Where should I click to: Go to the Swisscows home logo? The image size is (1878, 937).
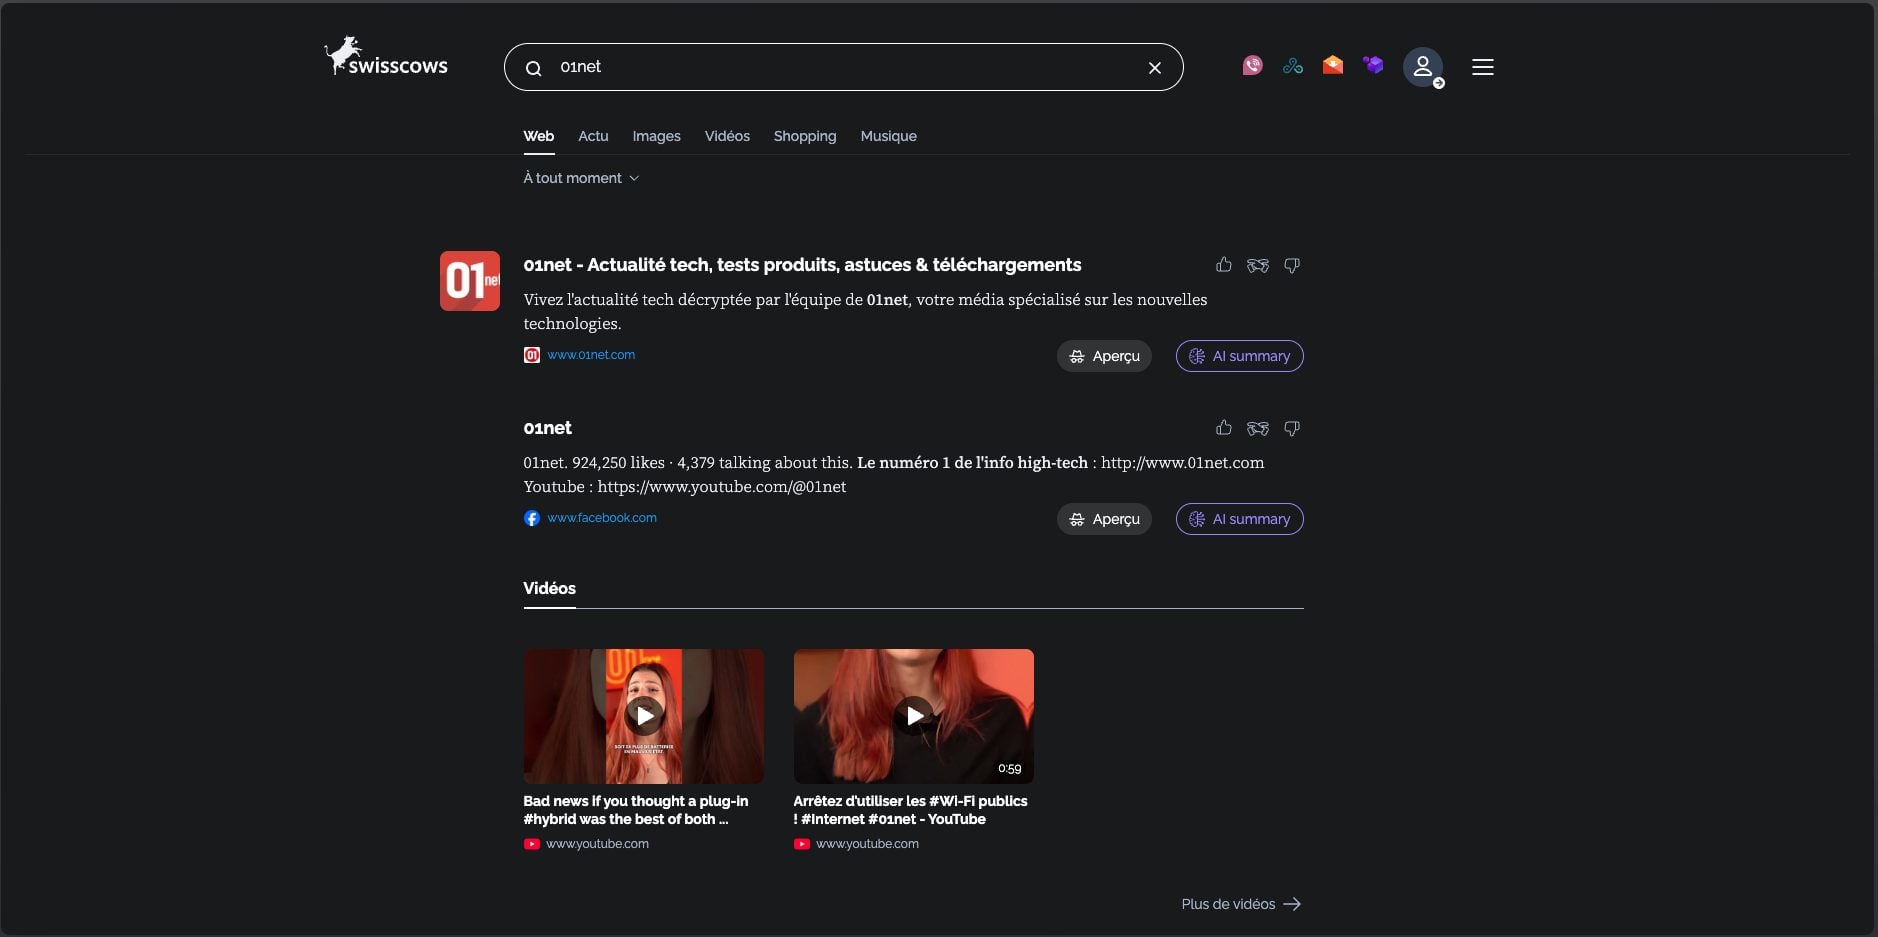[x=386, y=58]
